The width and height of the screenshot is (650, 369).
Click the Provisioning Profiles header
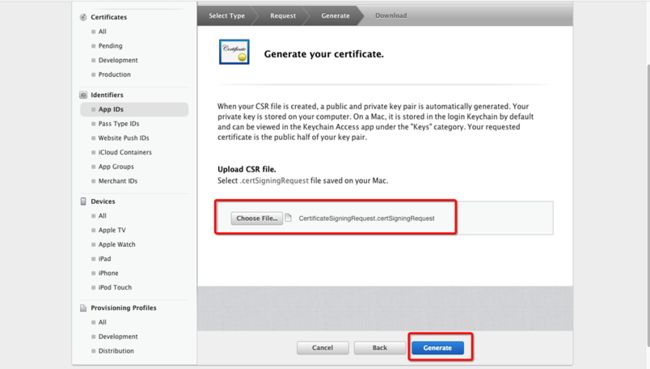pyautogui.click(x=124, y=308)
